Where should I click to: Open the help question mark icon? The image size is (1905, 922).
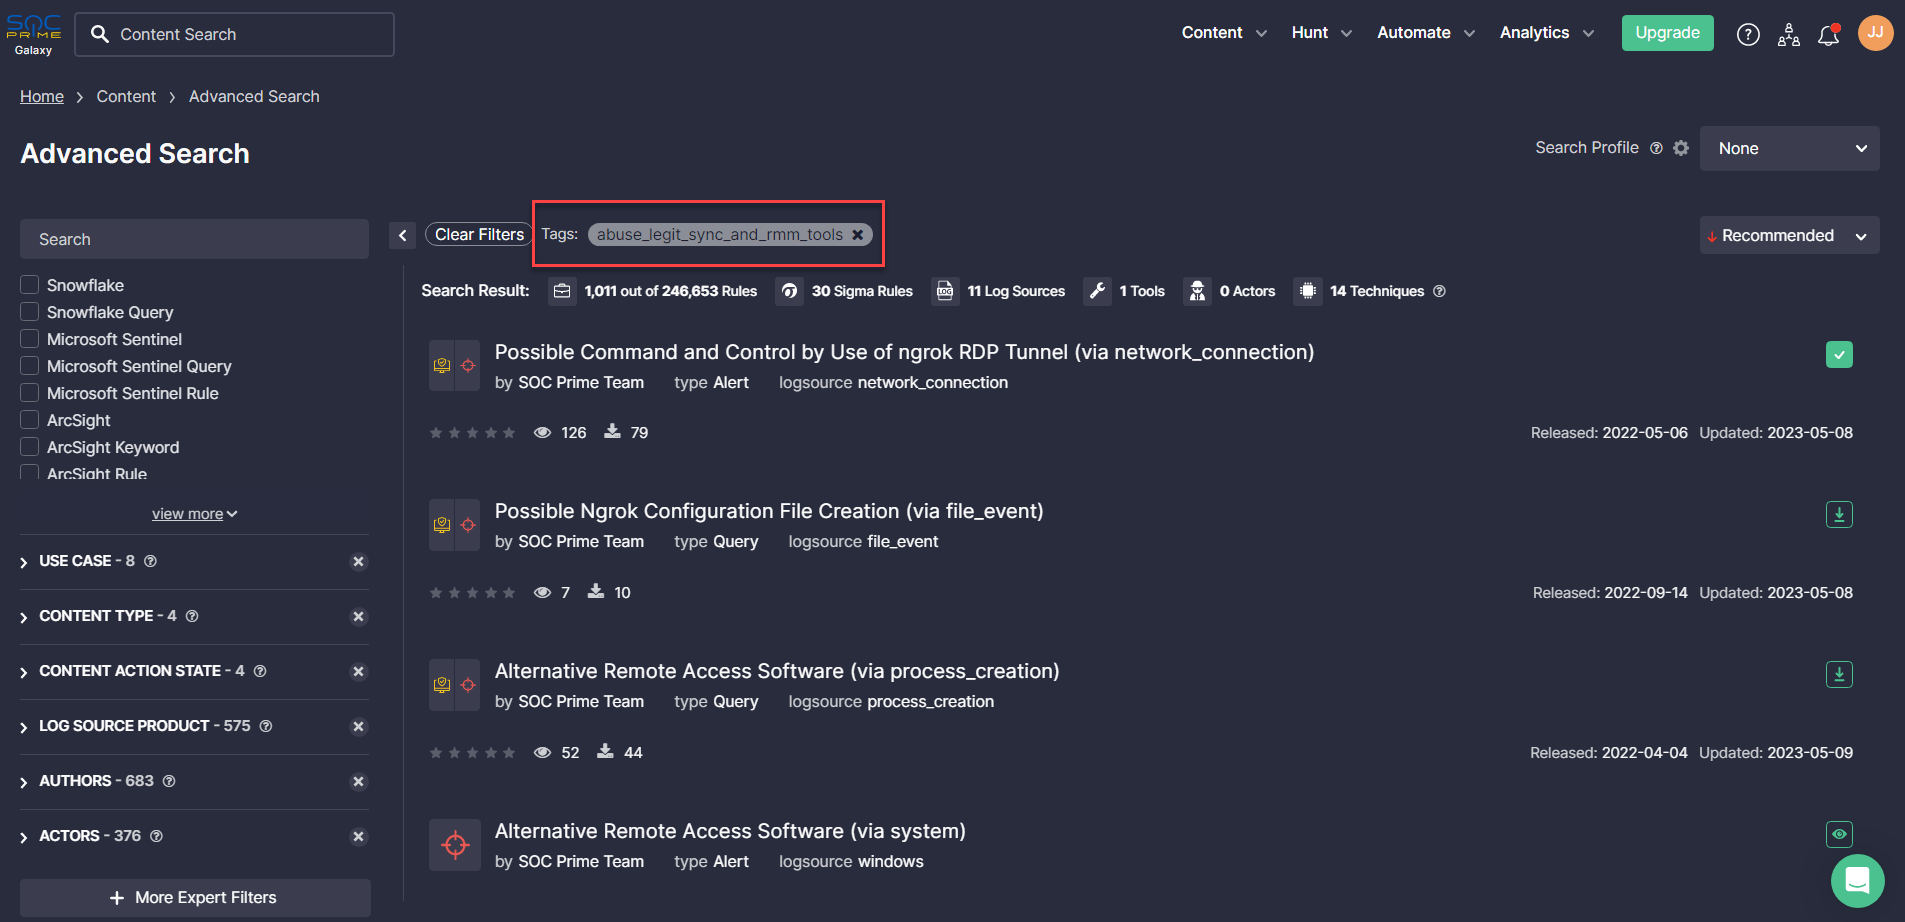tap(1748, 35)
